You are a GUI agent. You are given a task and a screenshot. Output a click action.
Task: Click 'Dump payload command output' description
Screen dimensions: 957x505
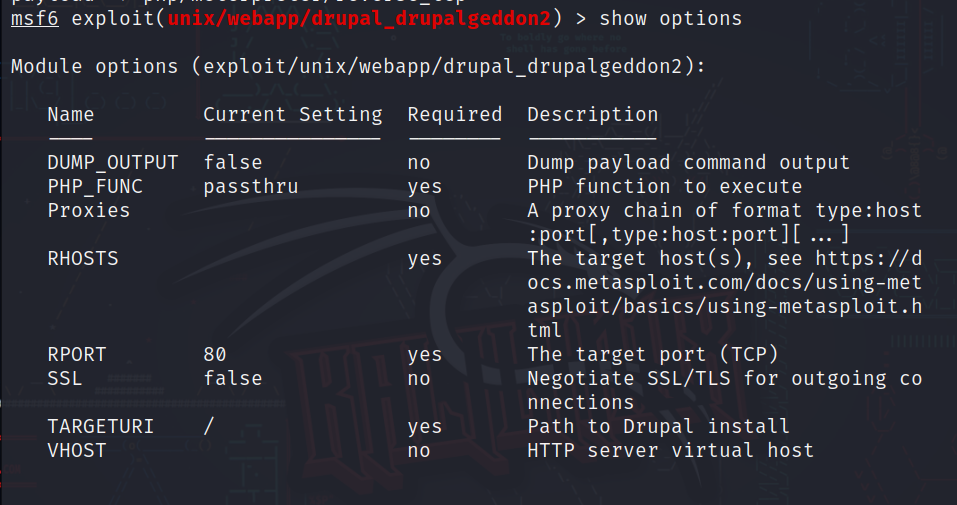(x=688, y=163)
